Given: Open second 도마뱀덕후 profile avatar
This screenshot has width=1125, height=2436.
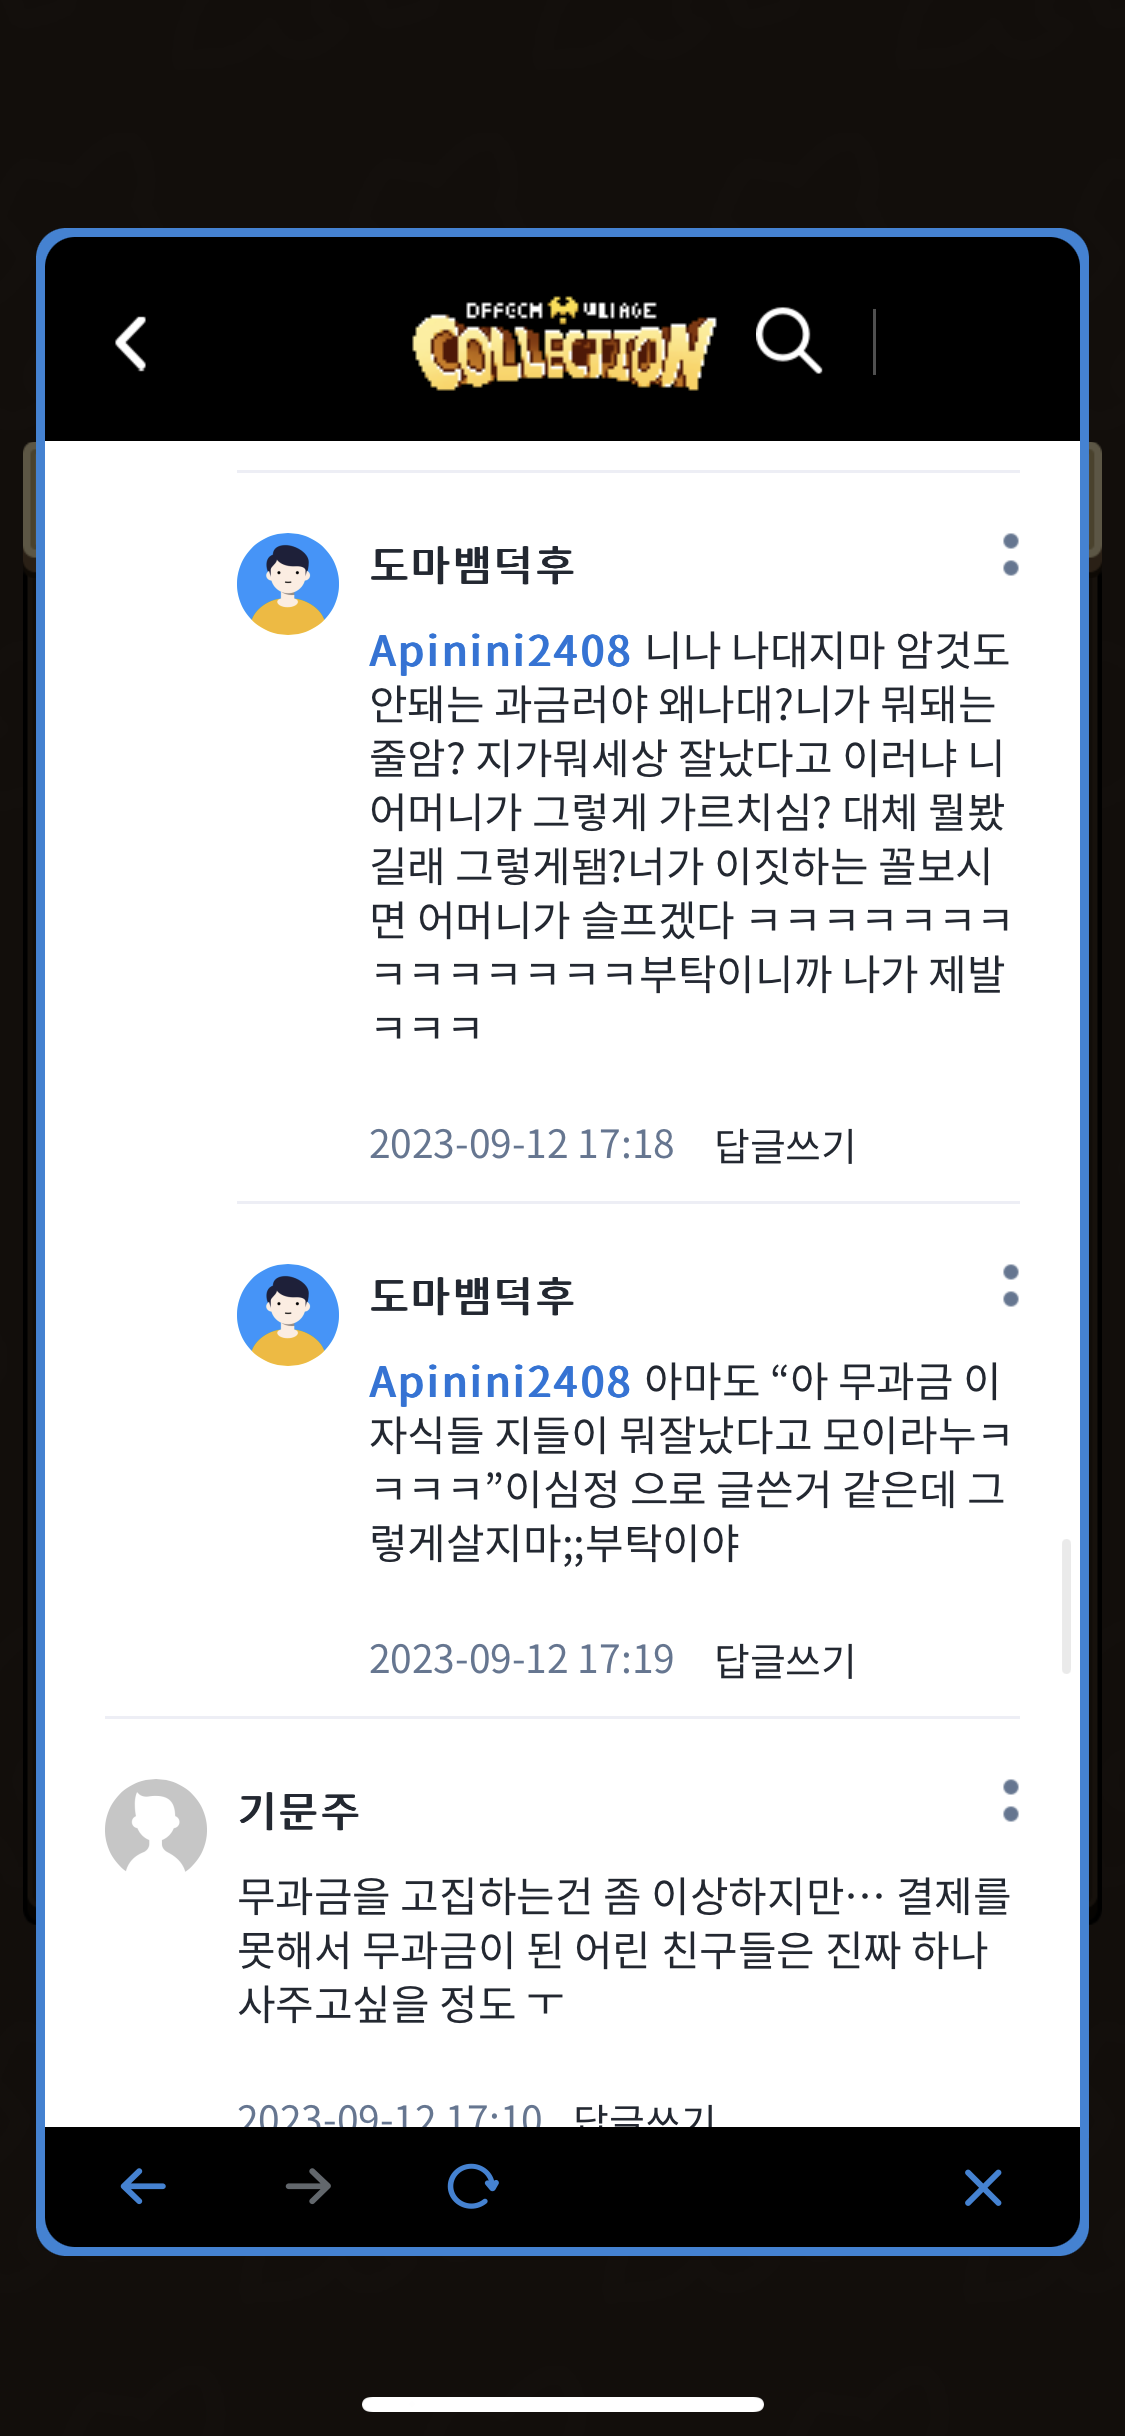Looking at the screenshot, I should point(288,1315).
